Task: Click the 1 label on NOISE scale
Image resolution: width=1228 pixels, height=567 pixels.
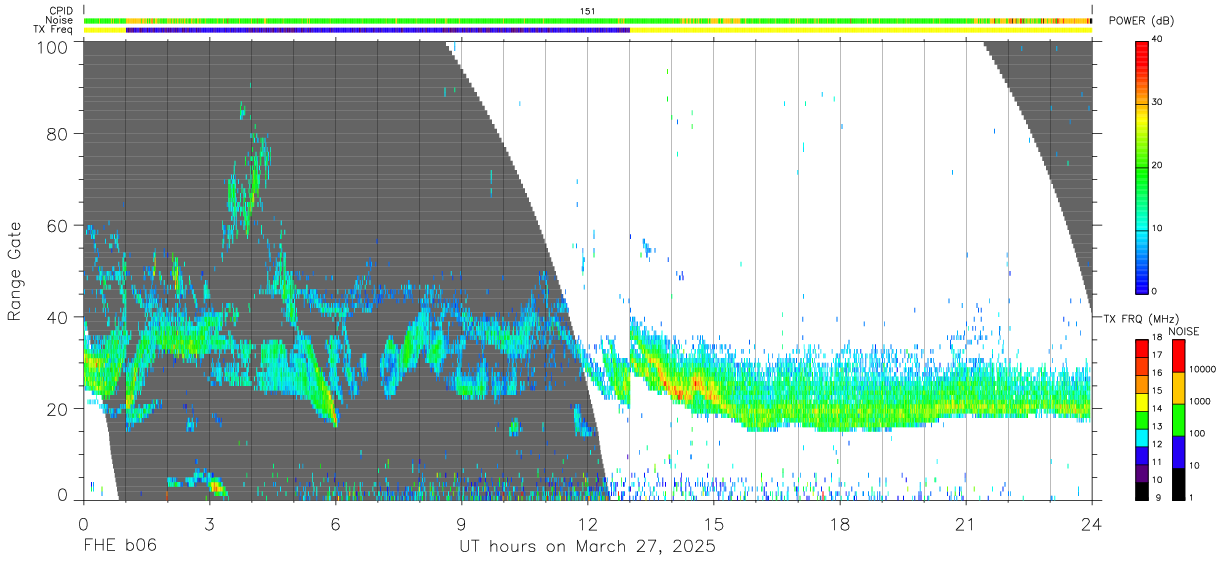Action: coord(1191,497)
